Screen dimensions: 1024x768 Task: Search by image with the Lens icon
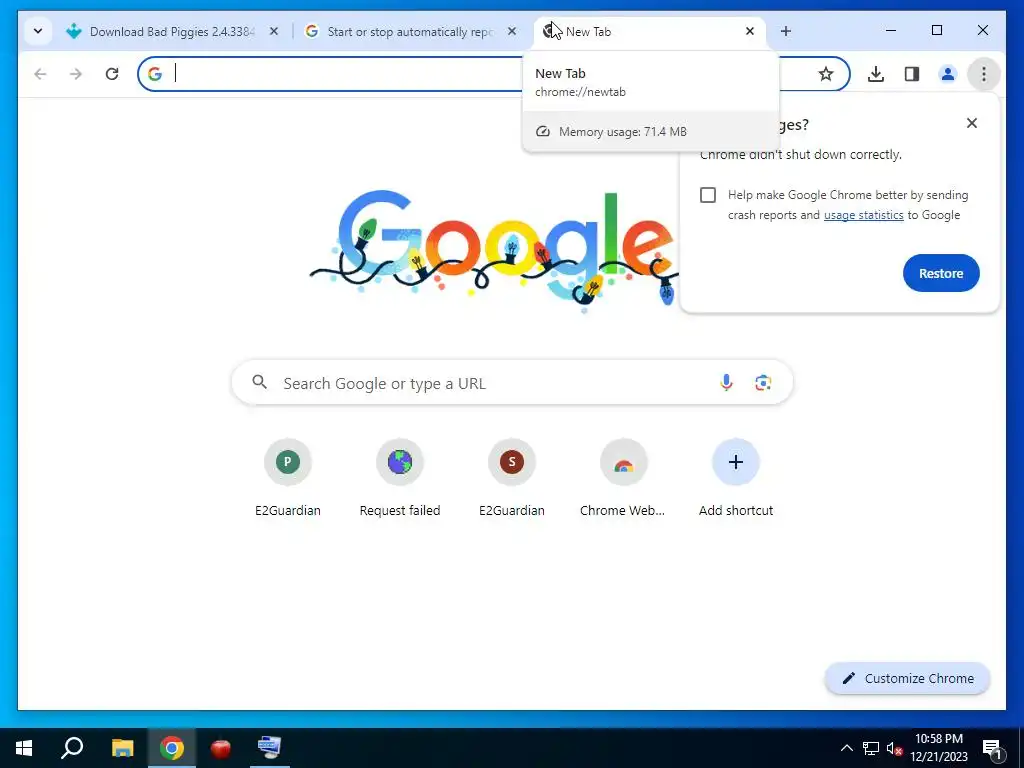tap(763, 383)
